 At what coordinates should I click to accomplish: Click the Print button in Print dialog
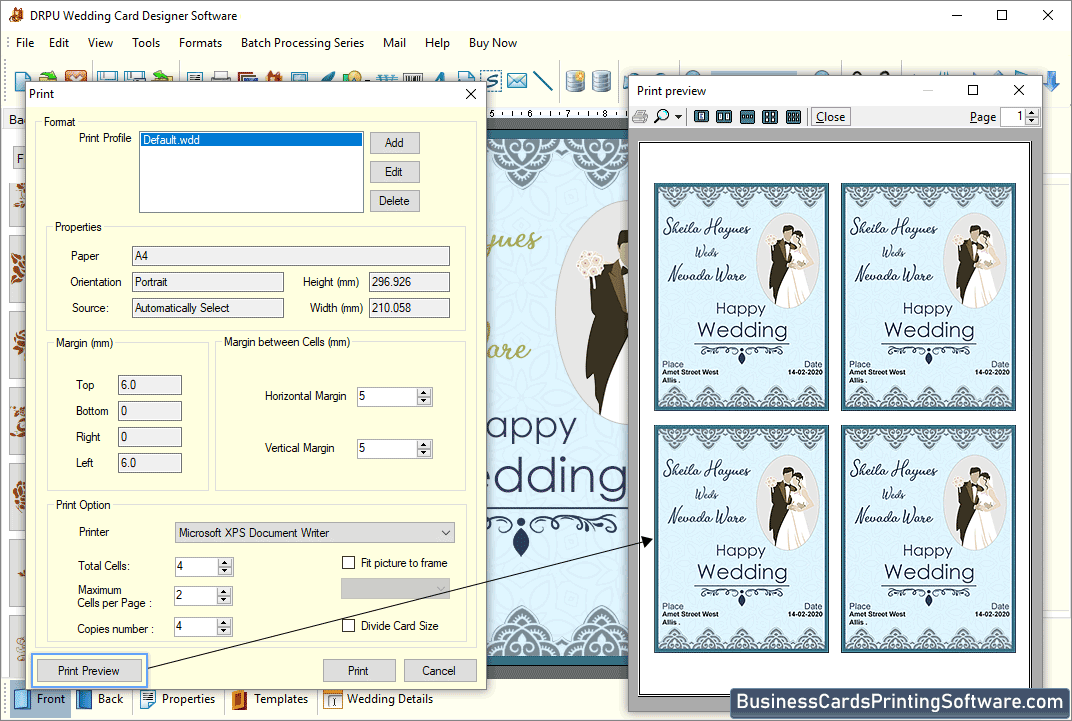359,670
